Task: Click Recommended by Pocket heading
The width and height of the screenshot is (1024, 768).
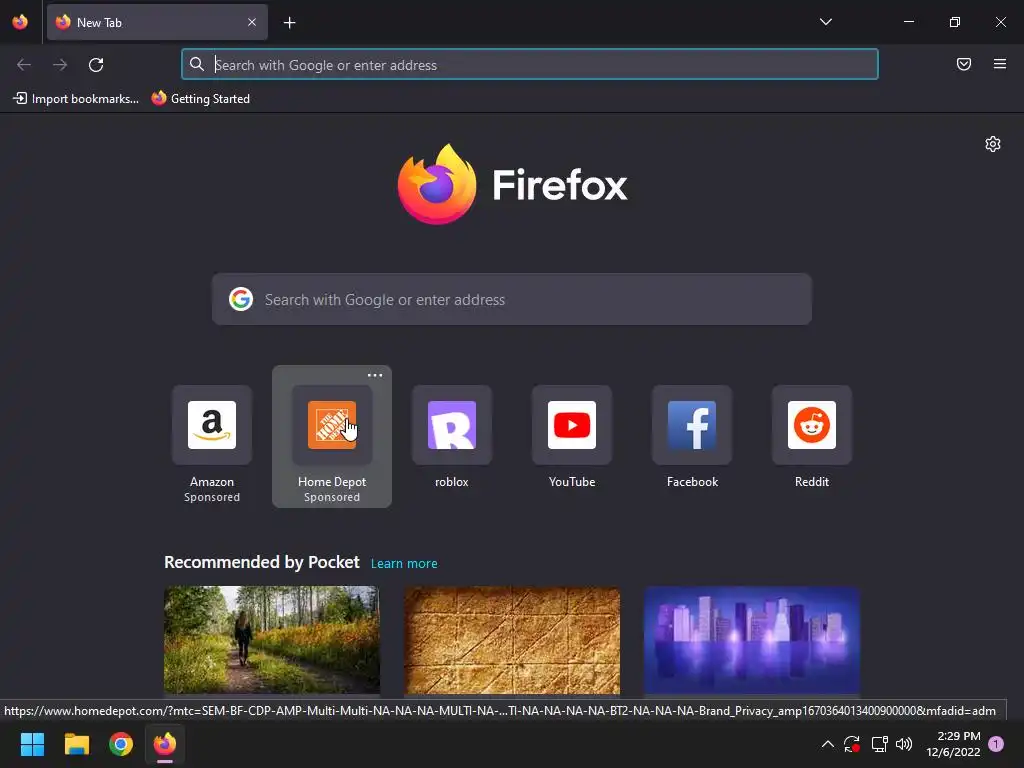Action: (262, 562)
